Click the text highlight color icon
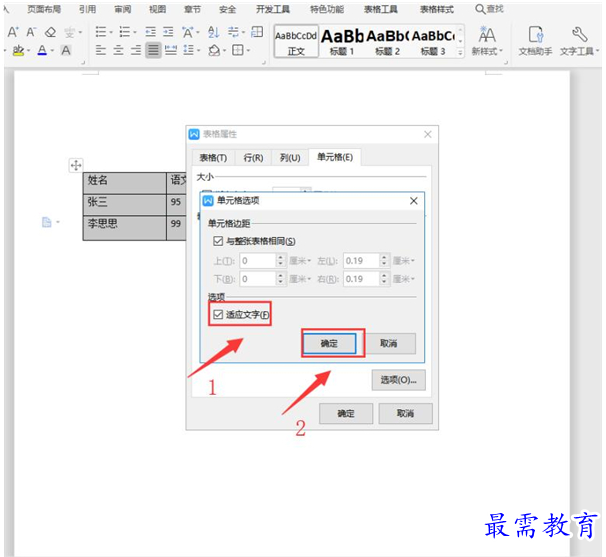The image size is (606, 557). pos(18,51)
